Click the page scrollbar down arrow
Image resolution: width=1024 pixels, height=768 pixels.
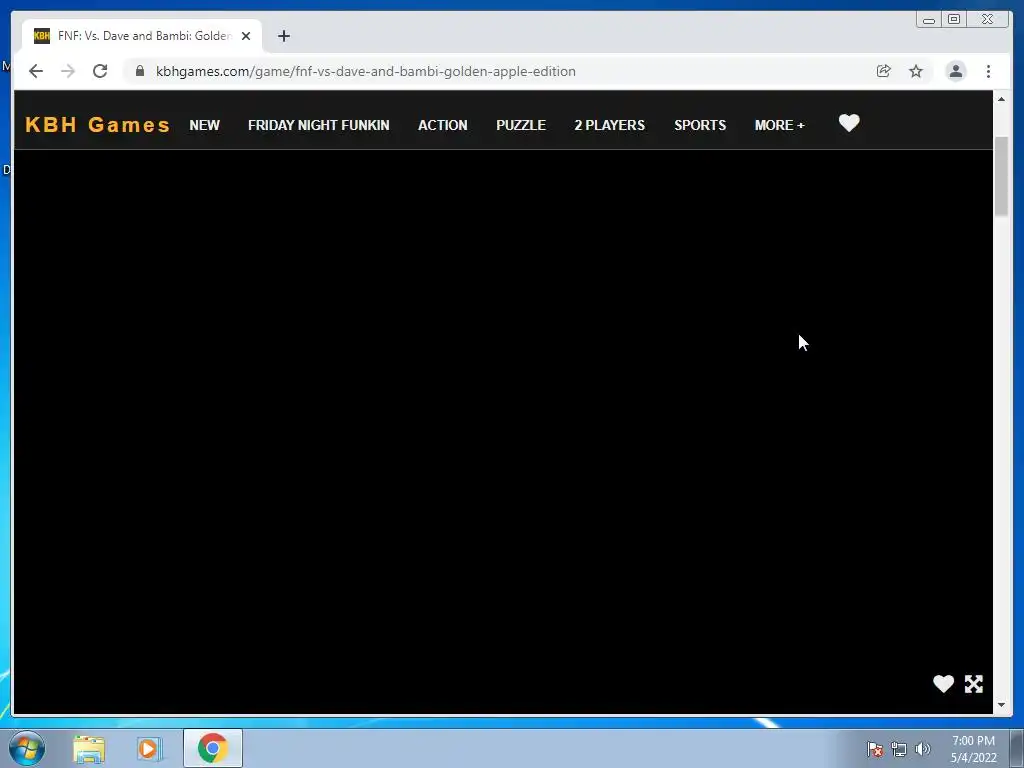1001,705
